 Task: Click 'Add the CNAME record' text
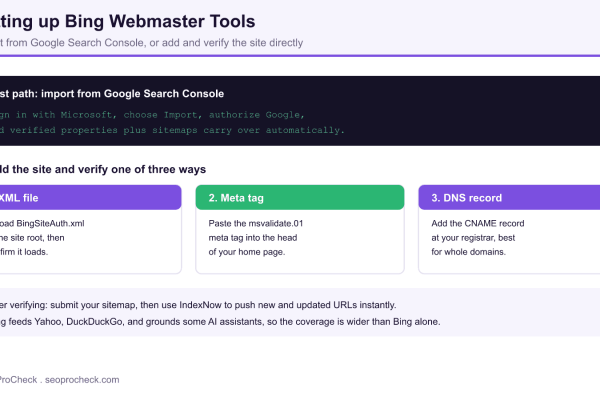(478, 224)
